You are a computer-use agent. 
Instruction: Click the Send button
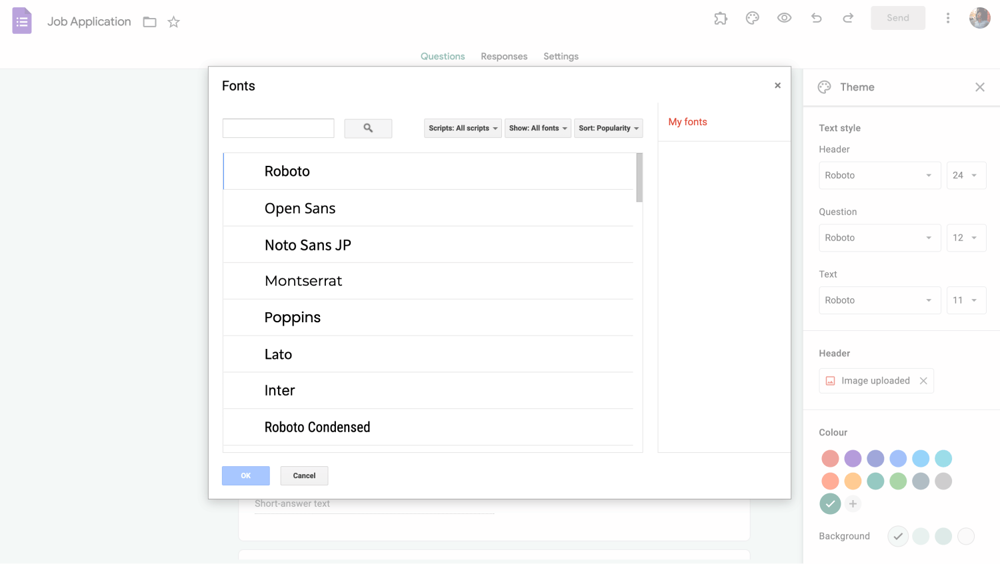(x=898, y=18)
